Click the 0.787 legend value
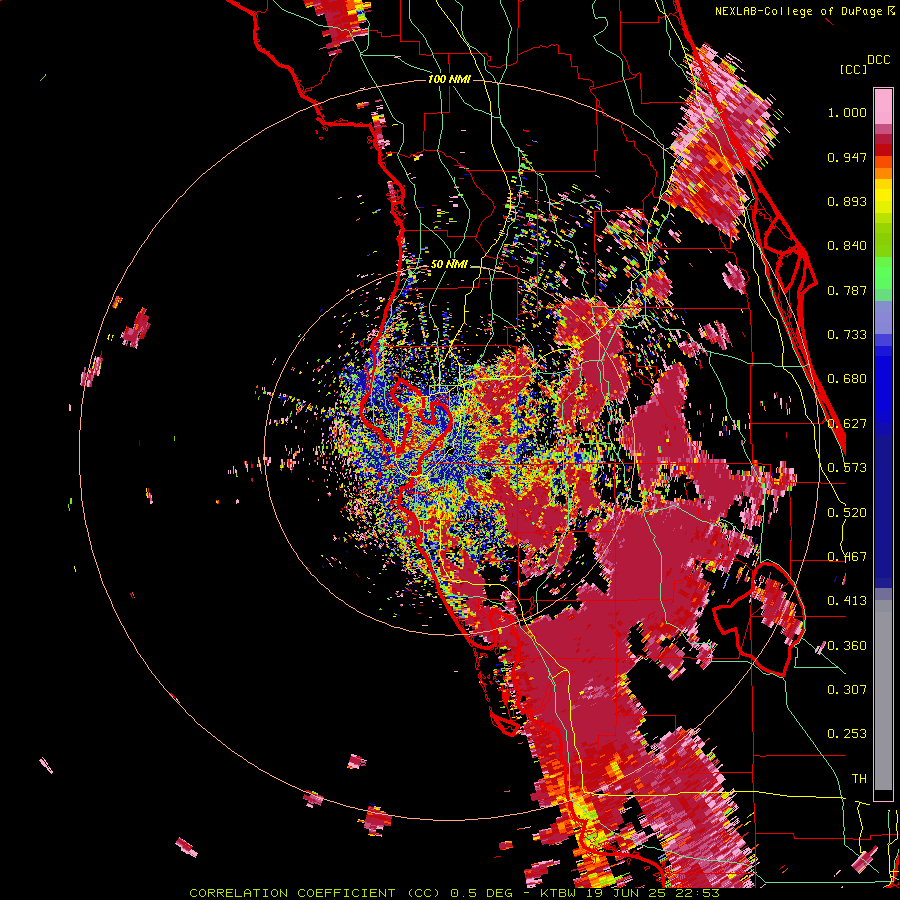The image size is (900, 900). [x=847, y=290]
